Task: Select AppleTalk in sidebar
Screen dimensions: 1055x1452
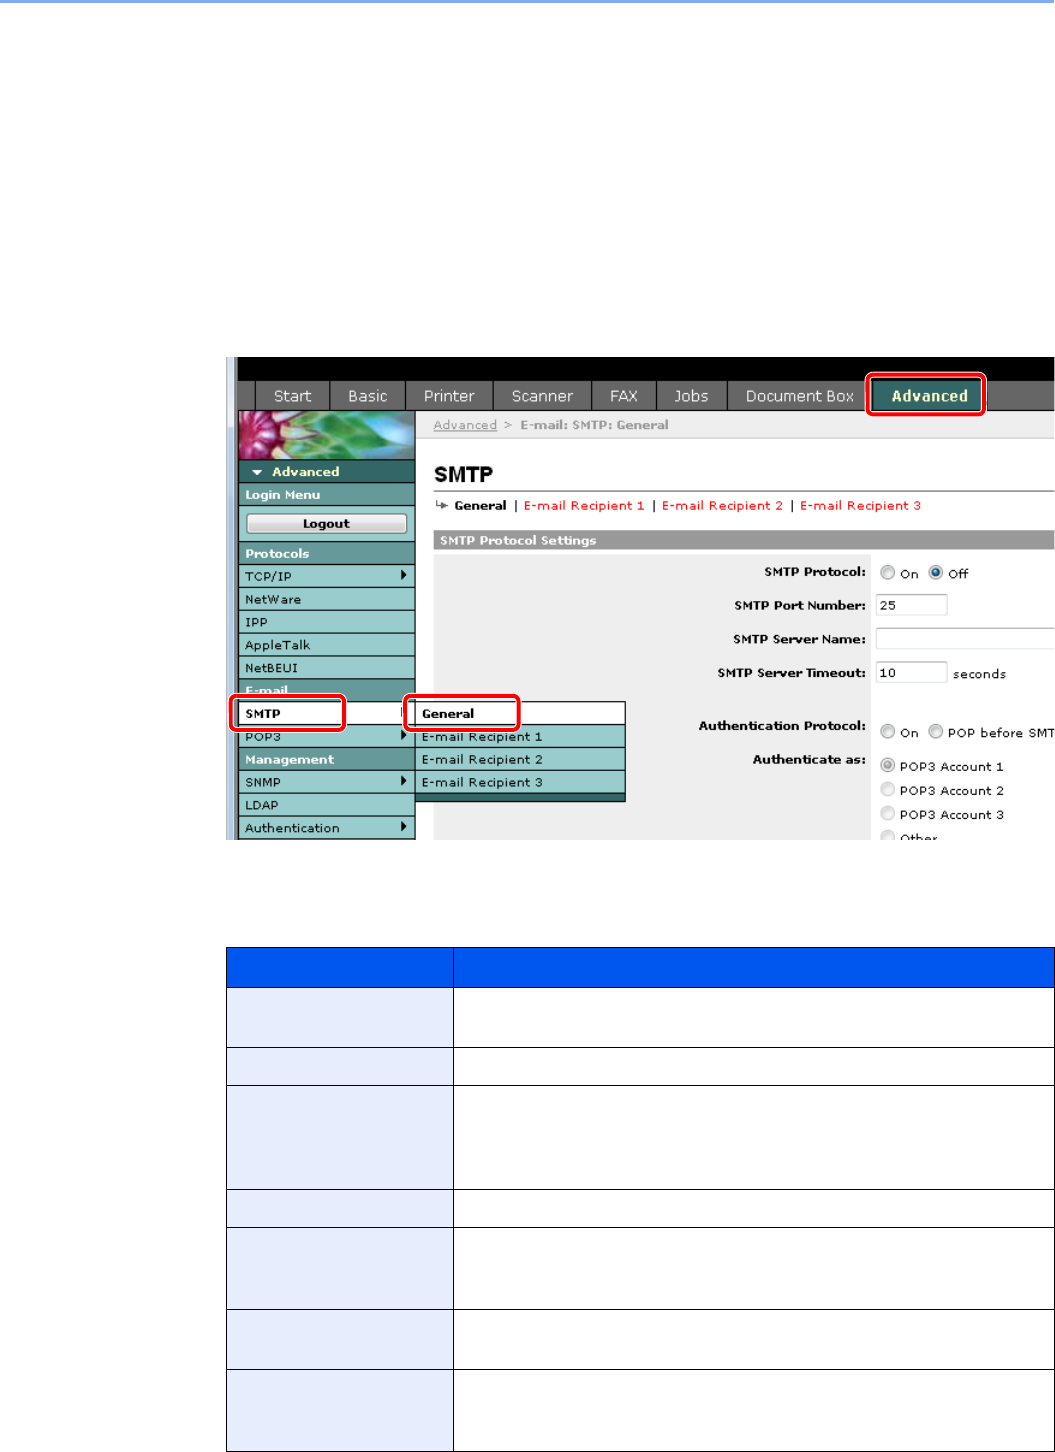Action: pyautogui.click(x=326, y=645)
